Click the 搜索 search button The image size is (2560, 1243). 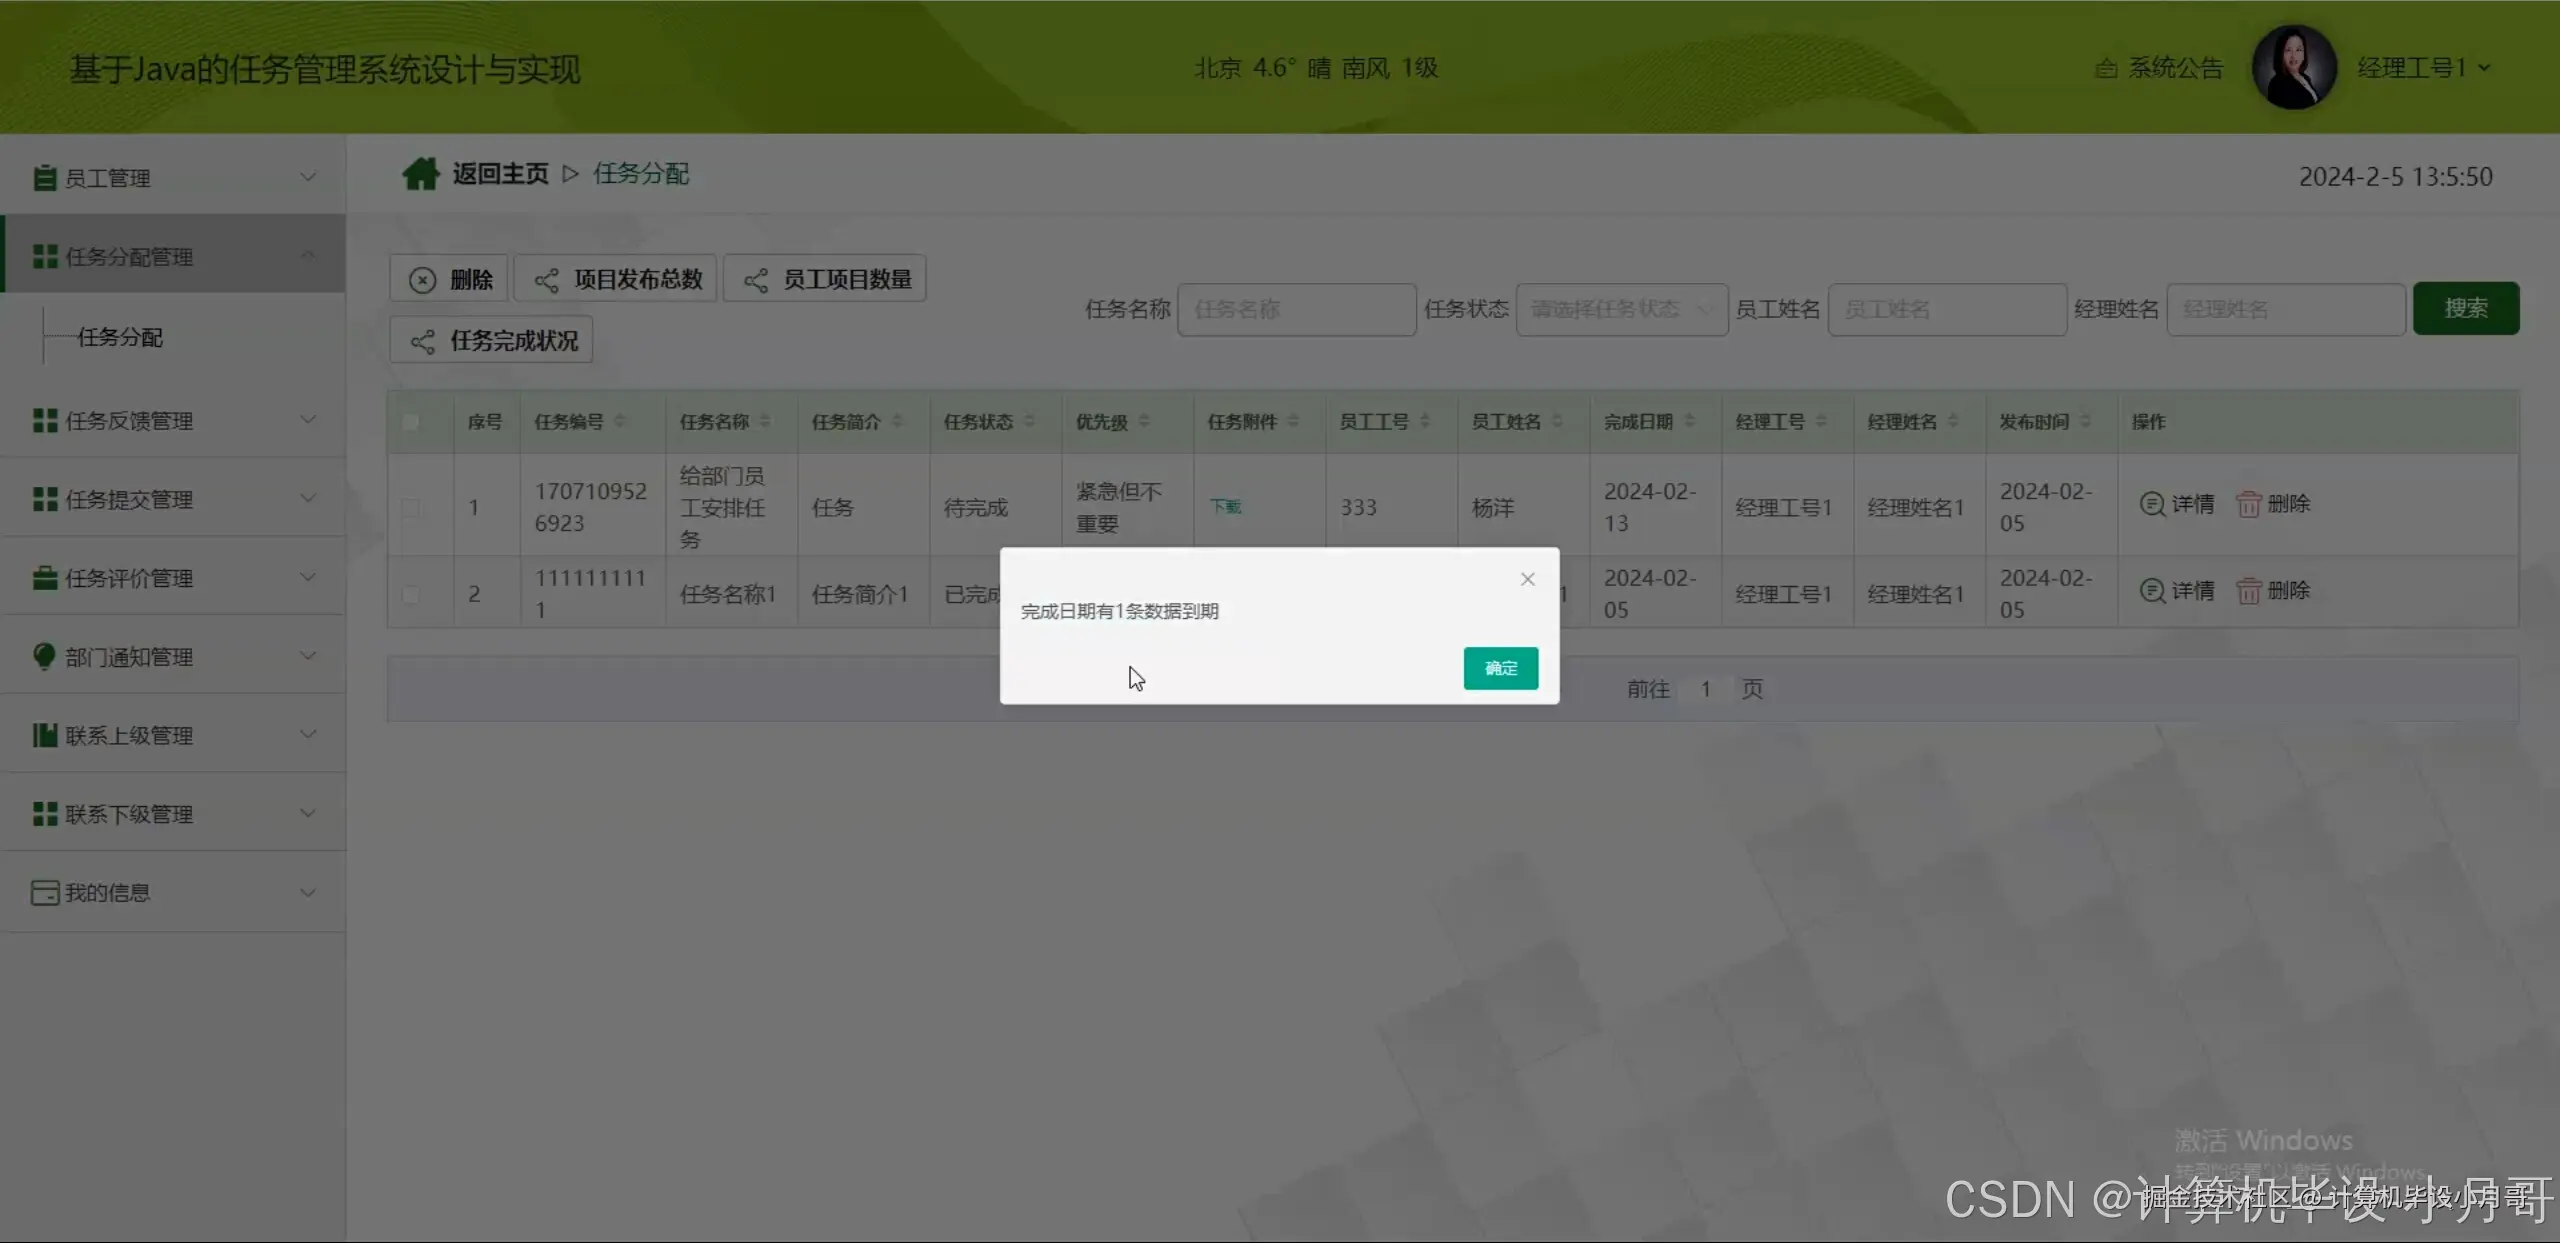[2466, 308]
